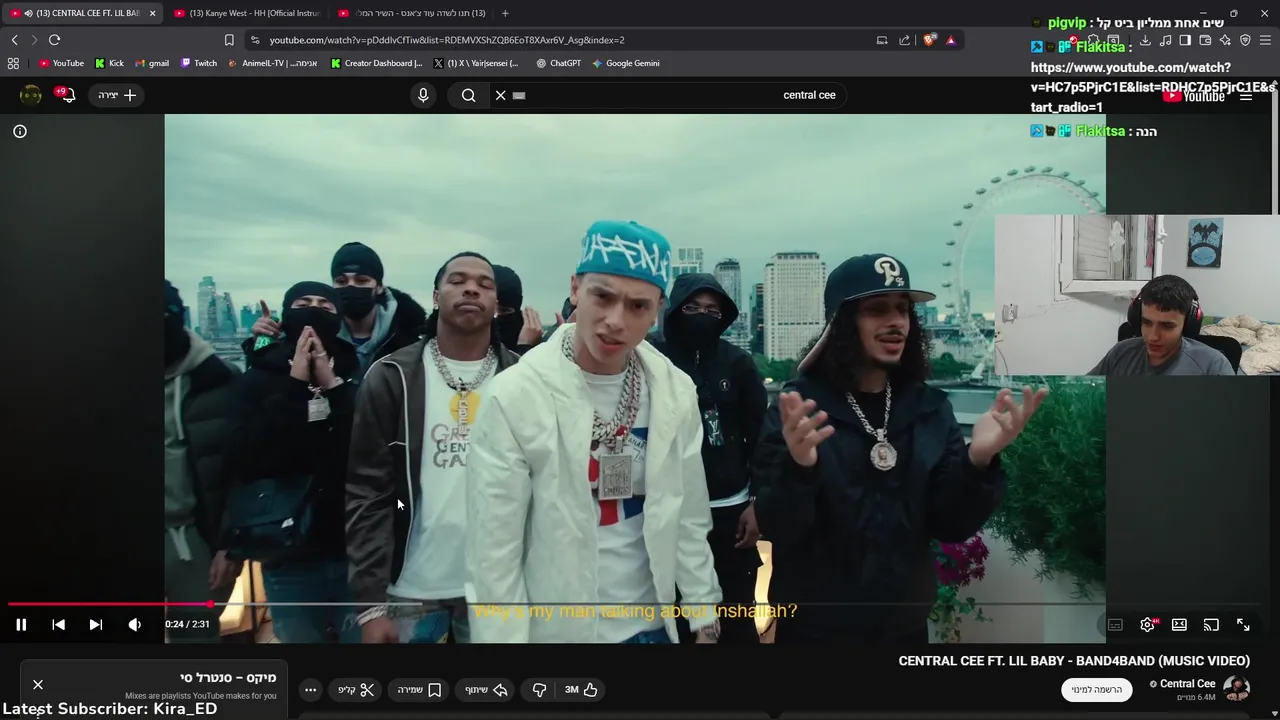This screenshot has width=1280, height=720.
Task: Save the video to a playlist
Action: pyautogui.click(x=420, y=689)
